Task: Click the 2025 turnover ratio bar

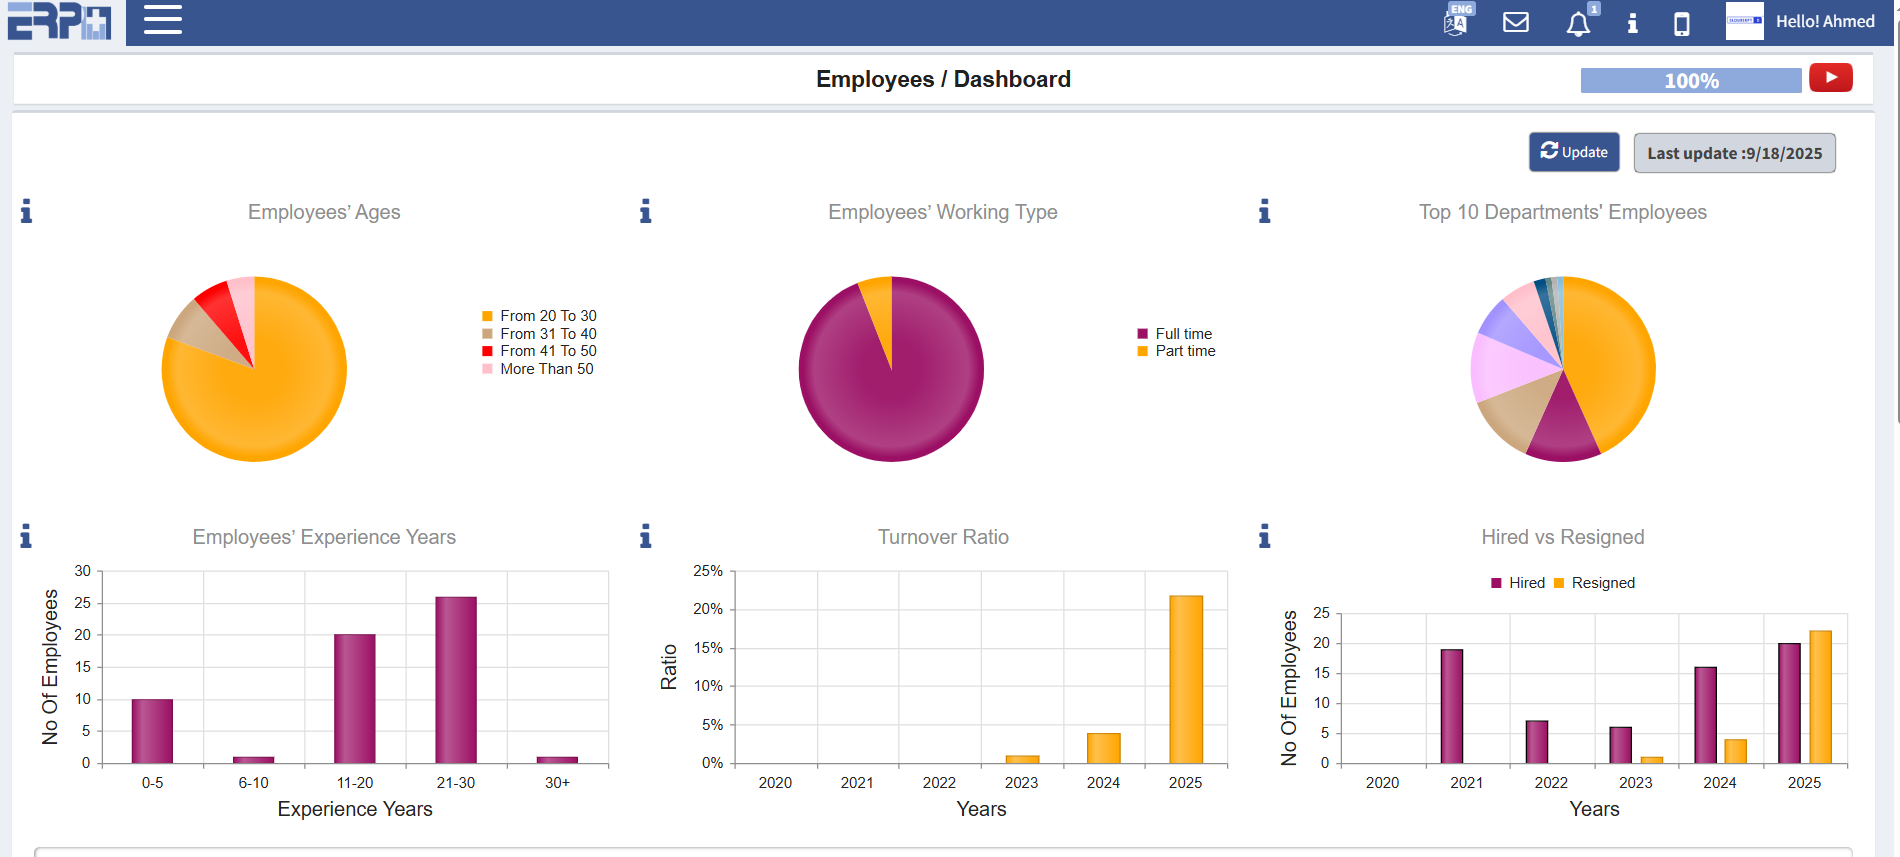Action: click(1186, 679)
